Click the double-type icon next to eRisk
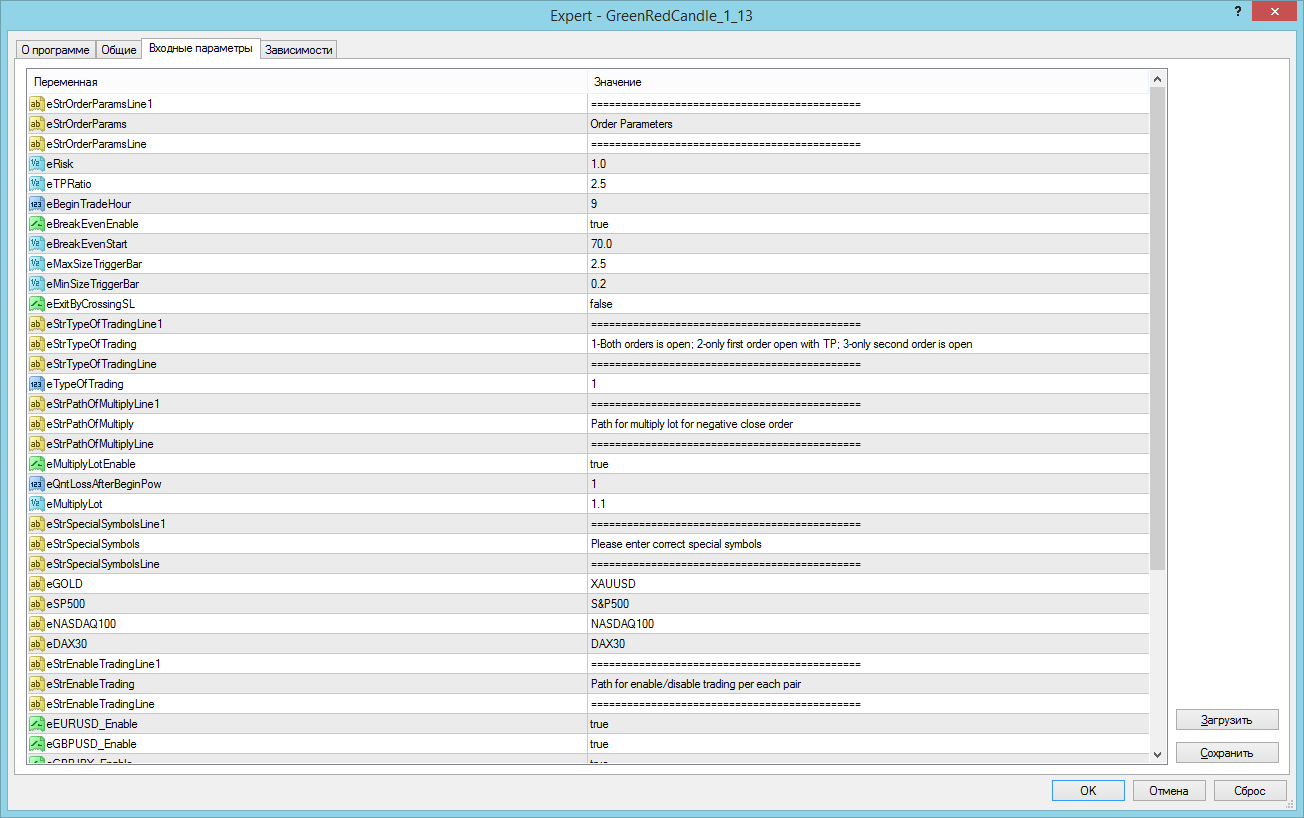The height and width of the screenshot is (818, 1304). (36, 164)
